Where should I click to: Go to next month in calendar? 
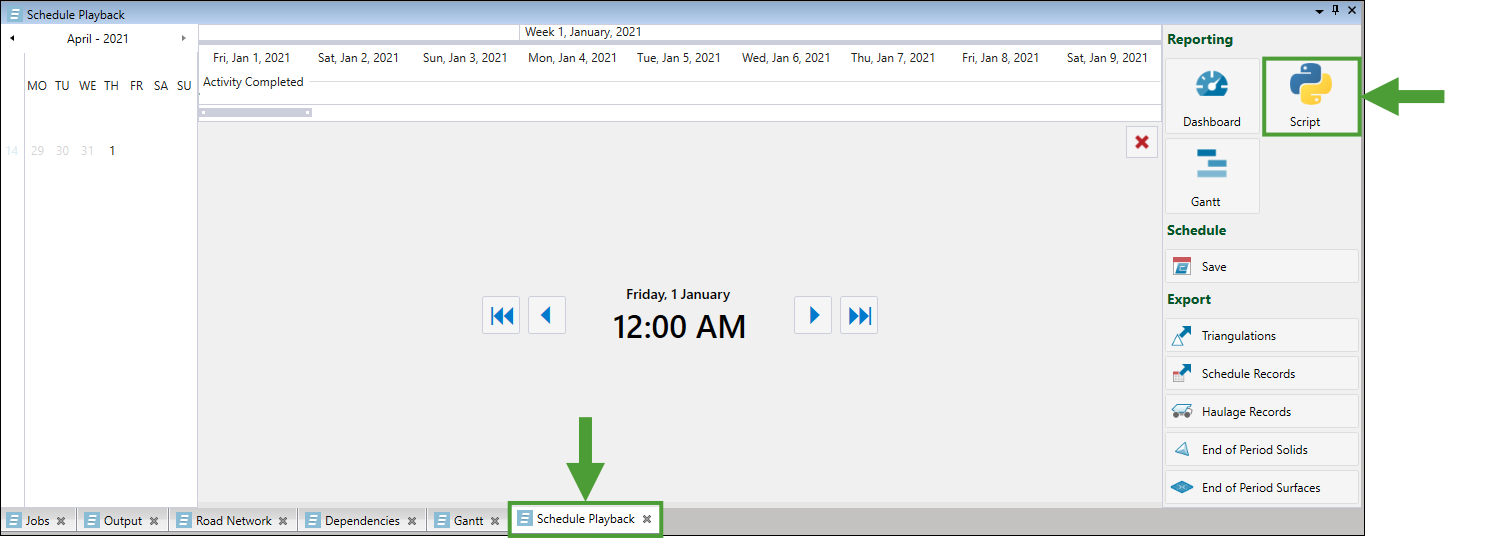point(184,39)
